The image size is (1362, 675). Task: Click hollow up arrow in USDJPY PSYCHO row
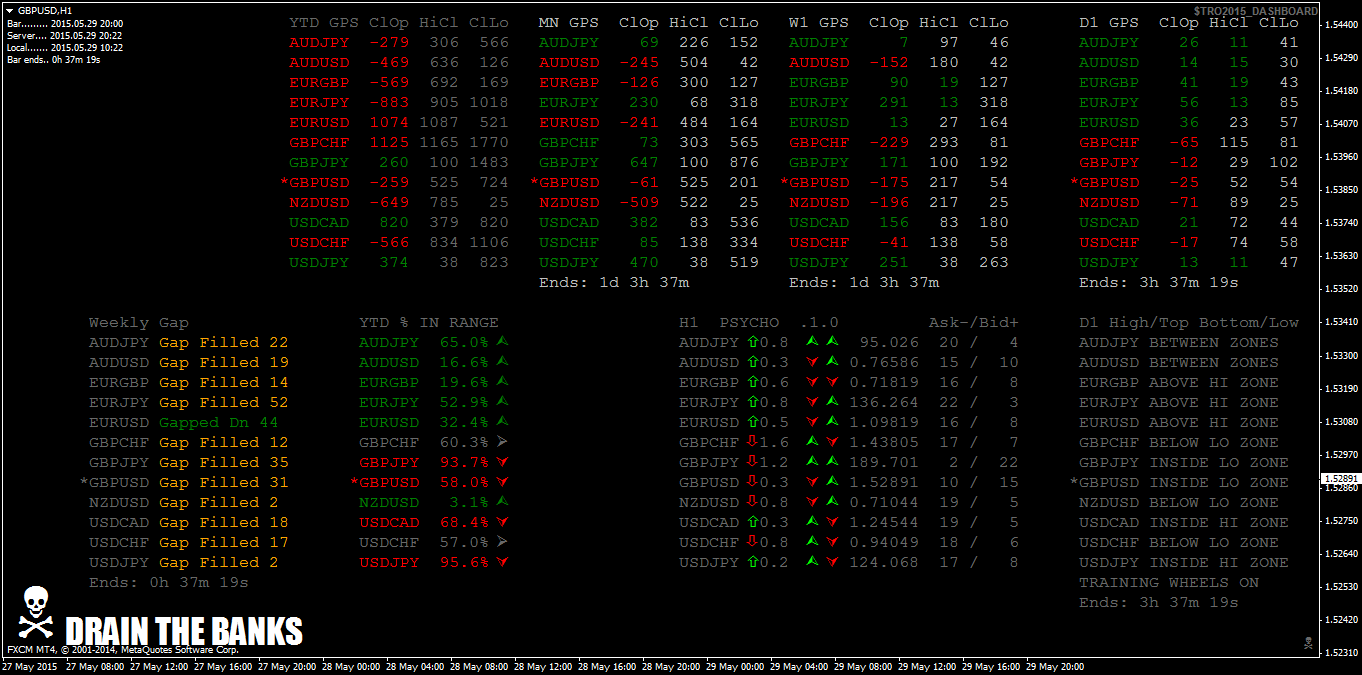752,562
